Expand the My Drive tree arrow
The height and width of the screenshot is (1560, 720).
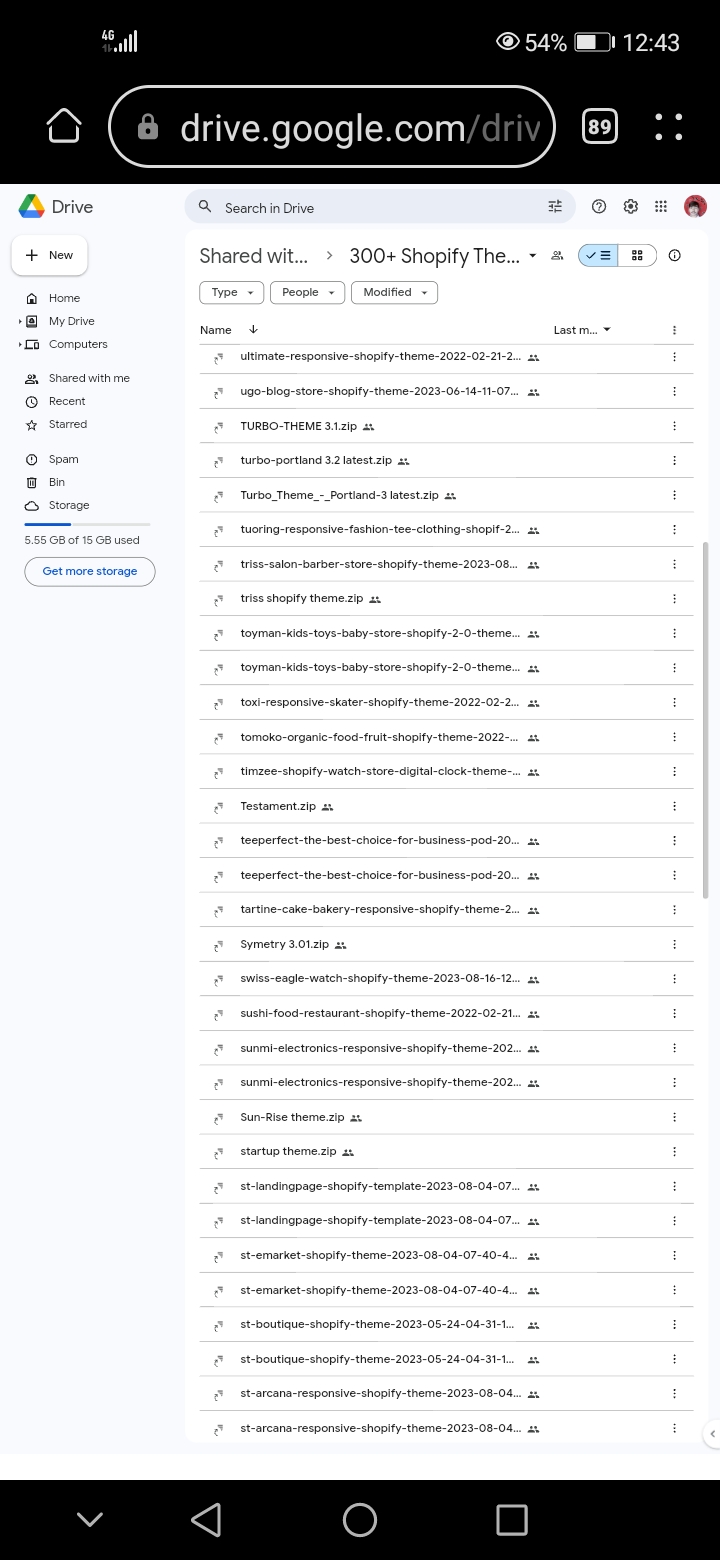20,321
